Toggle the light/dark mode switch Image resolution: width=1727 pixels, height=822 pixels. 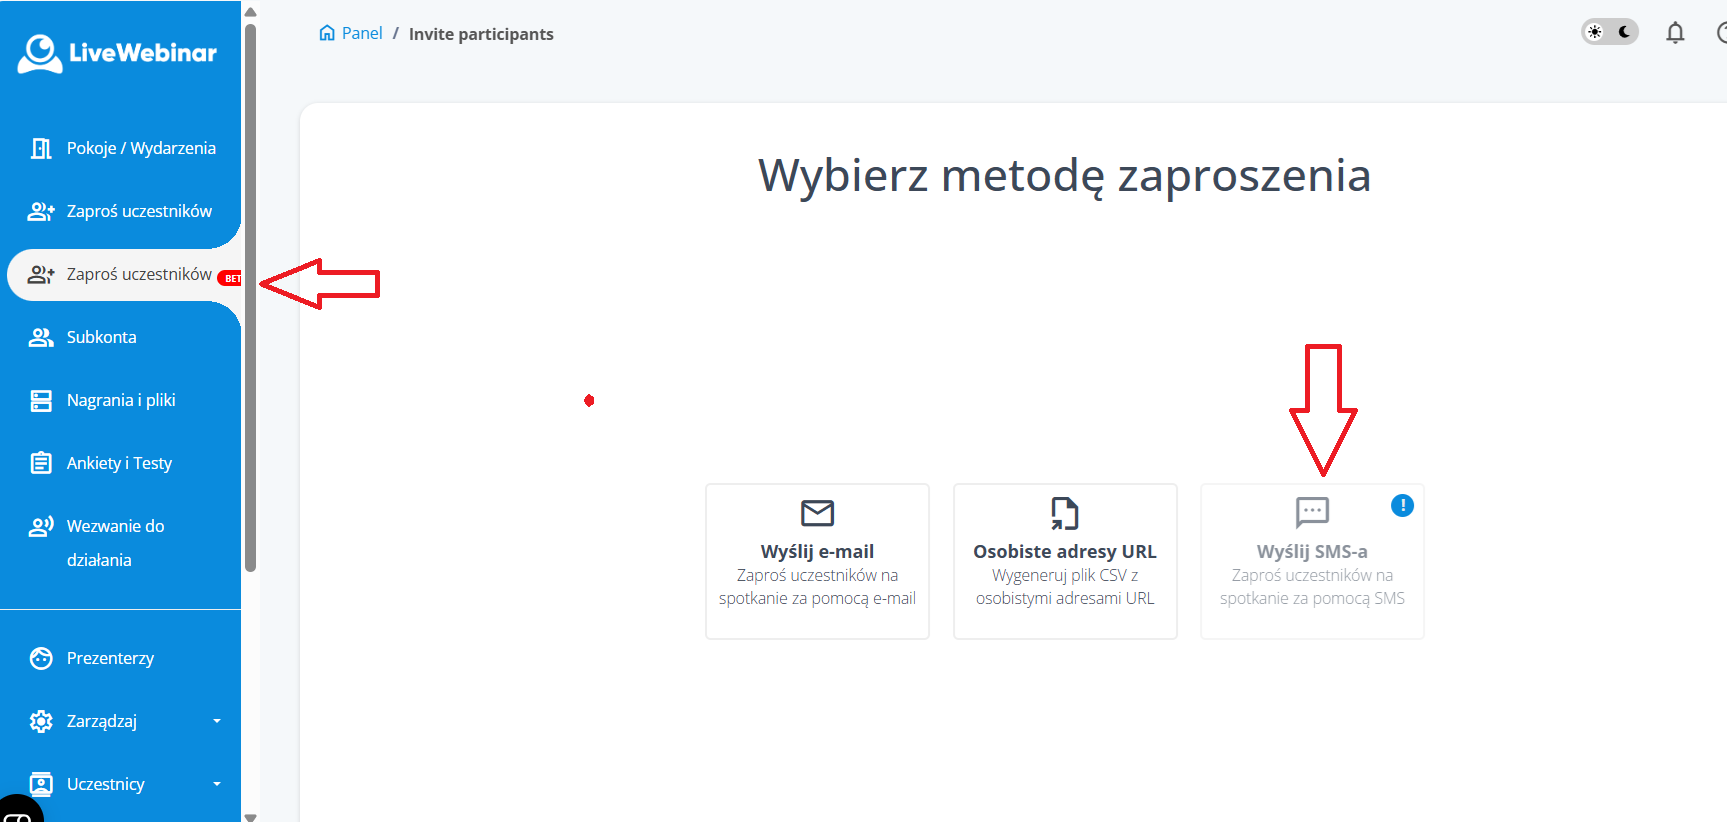[x=1609, y=32]
